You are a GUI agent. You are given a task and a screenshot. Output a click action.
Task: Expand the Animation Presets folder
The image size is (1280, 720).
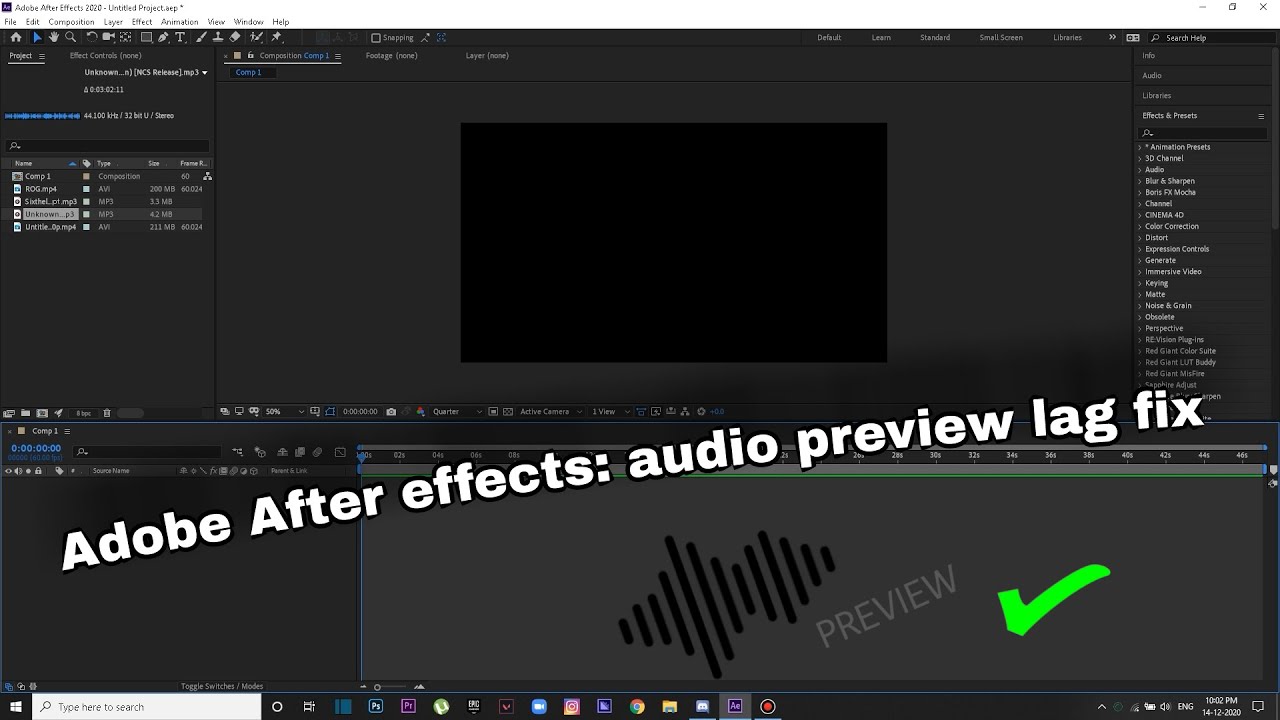(x=1139, y=147)
